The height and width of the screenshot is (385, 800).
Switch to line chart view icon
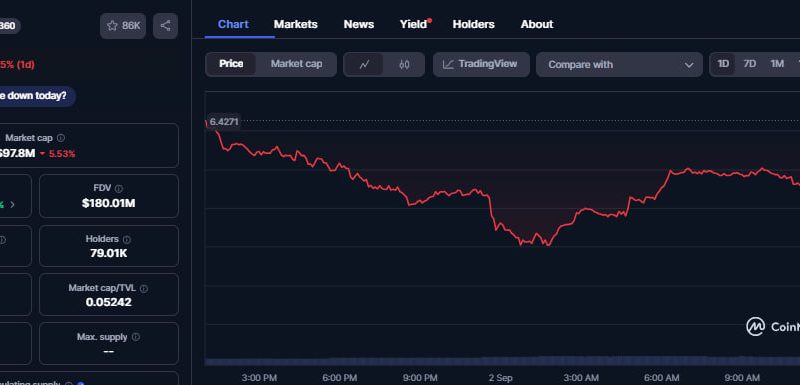(x=364, y=65)
